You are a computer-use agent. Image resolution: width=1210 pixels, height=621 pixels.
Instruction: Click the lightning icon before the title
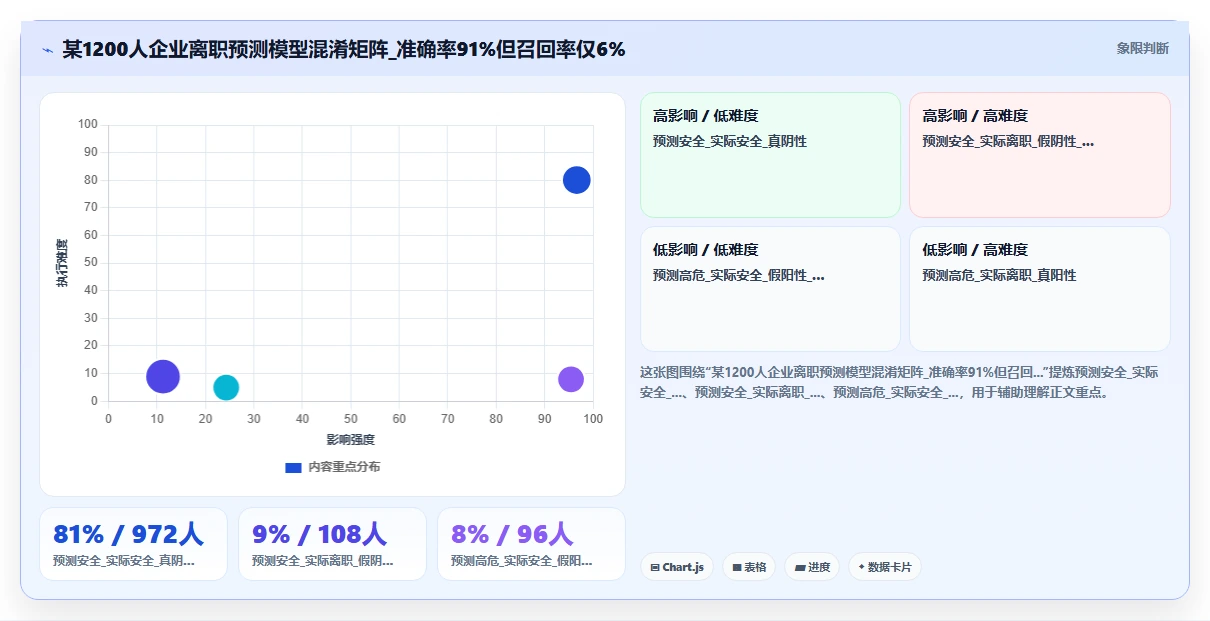(x=47, y=49)
